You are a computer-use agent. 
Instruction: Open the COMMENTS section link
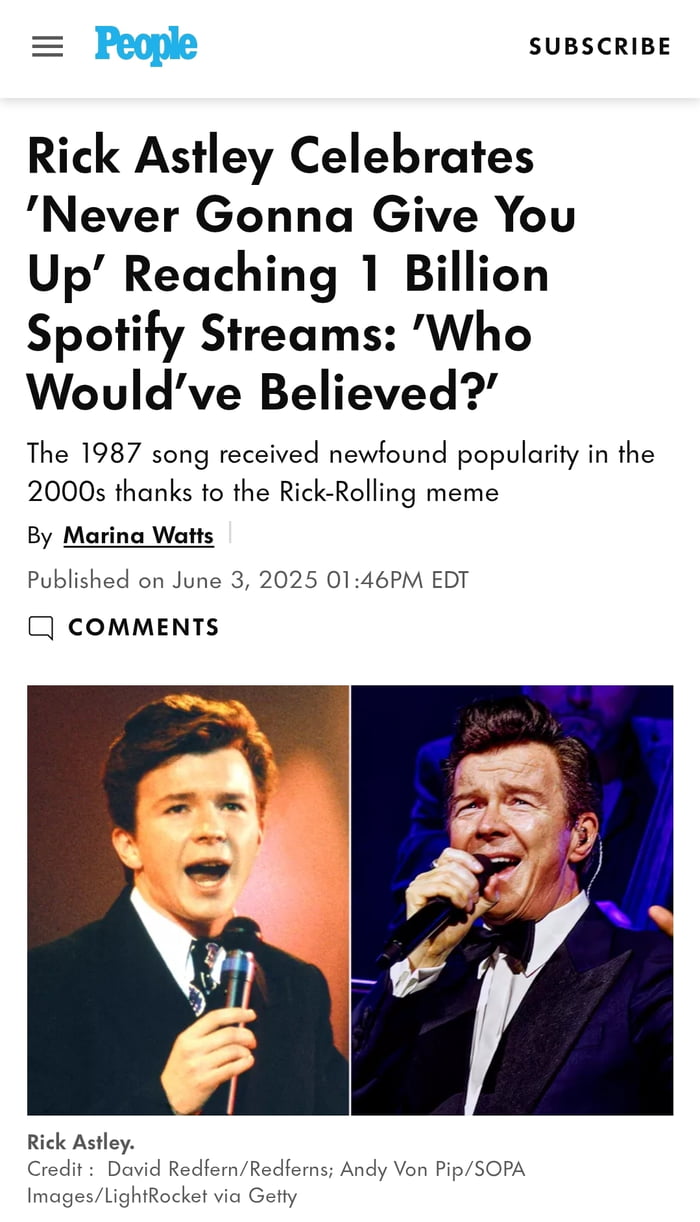143,627
